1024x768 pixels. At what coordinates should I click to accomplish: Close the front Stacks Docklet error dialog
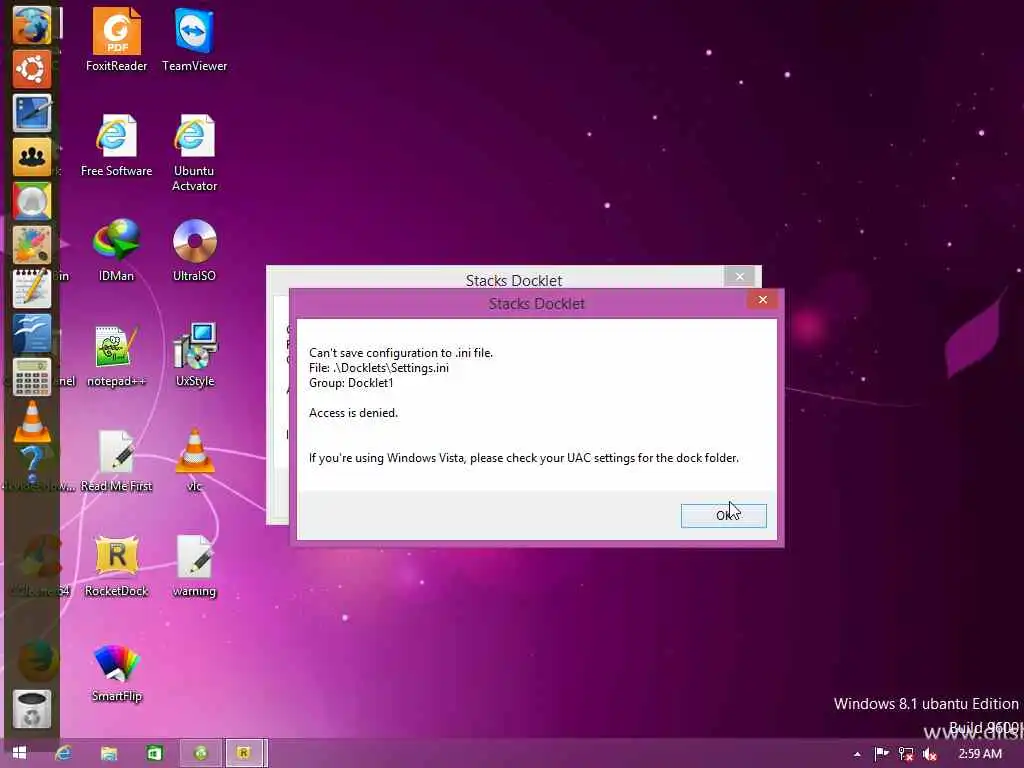(763, 300)
